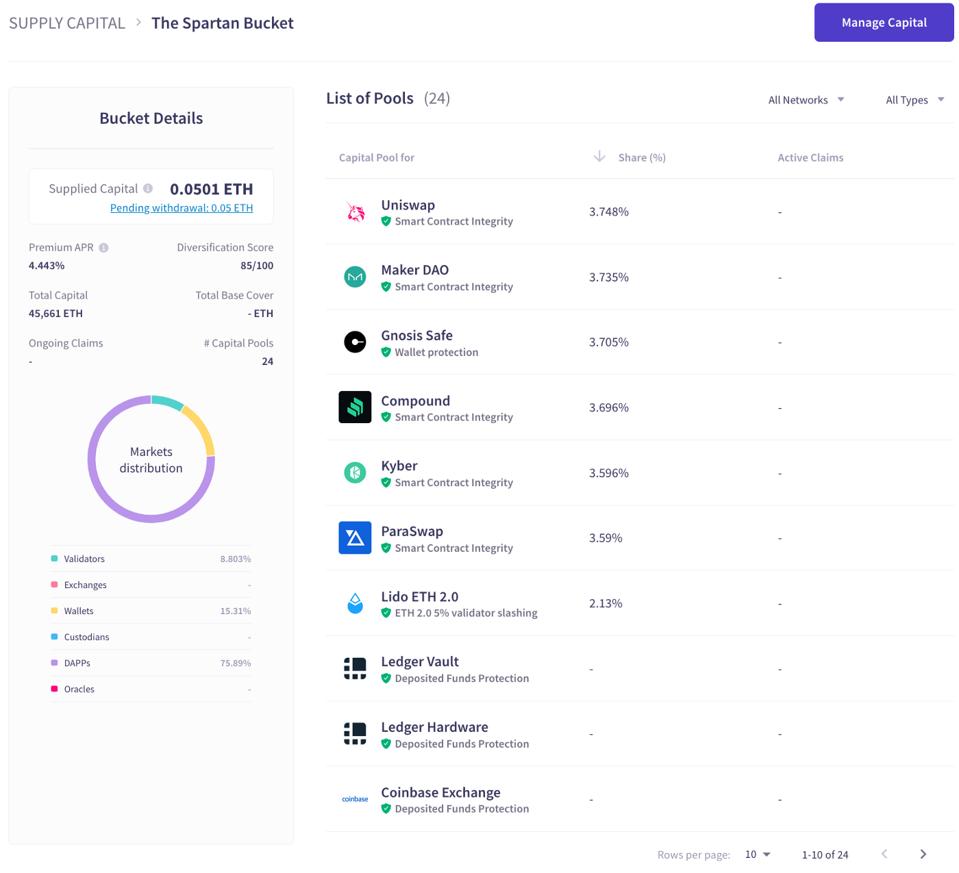Screen dimensions: 959x873
Task: Click the Premium APR info icon
Action: tap(104, 248)
